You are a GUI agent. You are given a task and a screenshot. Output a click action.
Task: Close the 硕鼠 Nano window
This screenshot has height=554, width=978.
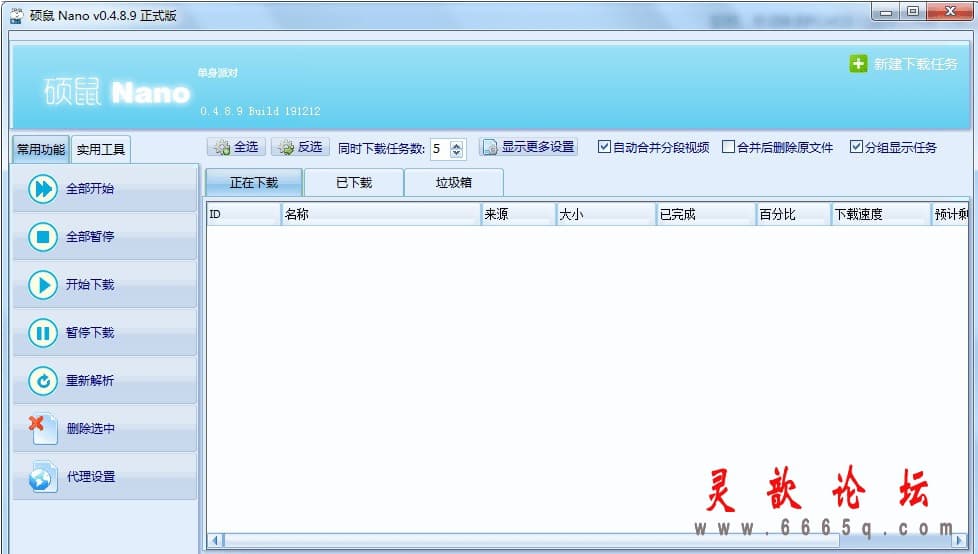[x=950, y=11]
